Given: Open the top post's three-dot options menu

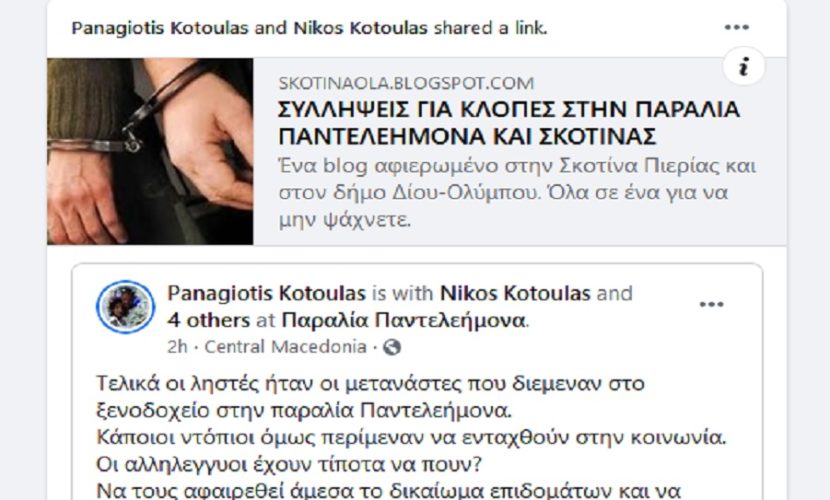Looking at the screenshot, I should 736,27.
